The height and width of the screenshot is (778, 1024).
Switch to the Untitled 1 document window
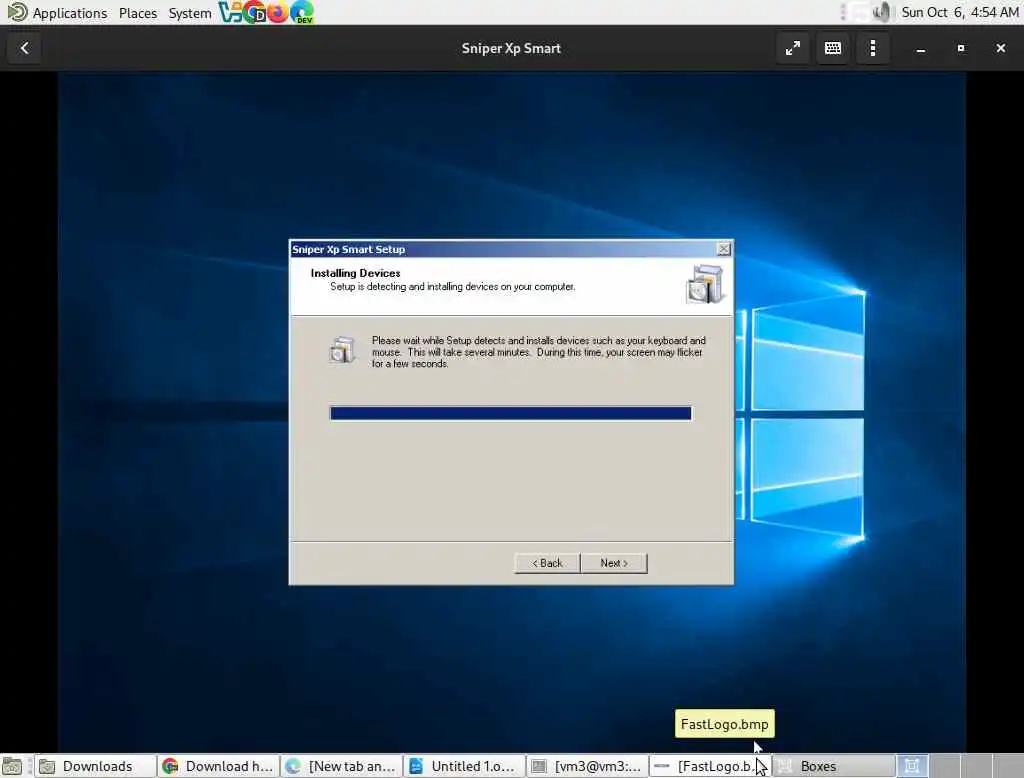[465, 766]
